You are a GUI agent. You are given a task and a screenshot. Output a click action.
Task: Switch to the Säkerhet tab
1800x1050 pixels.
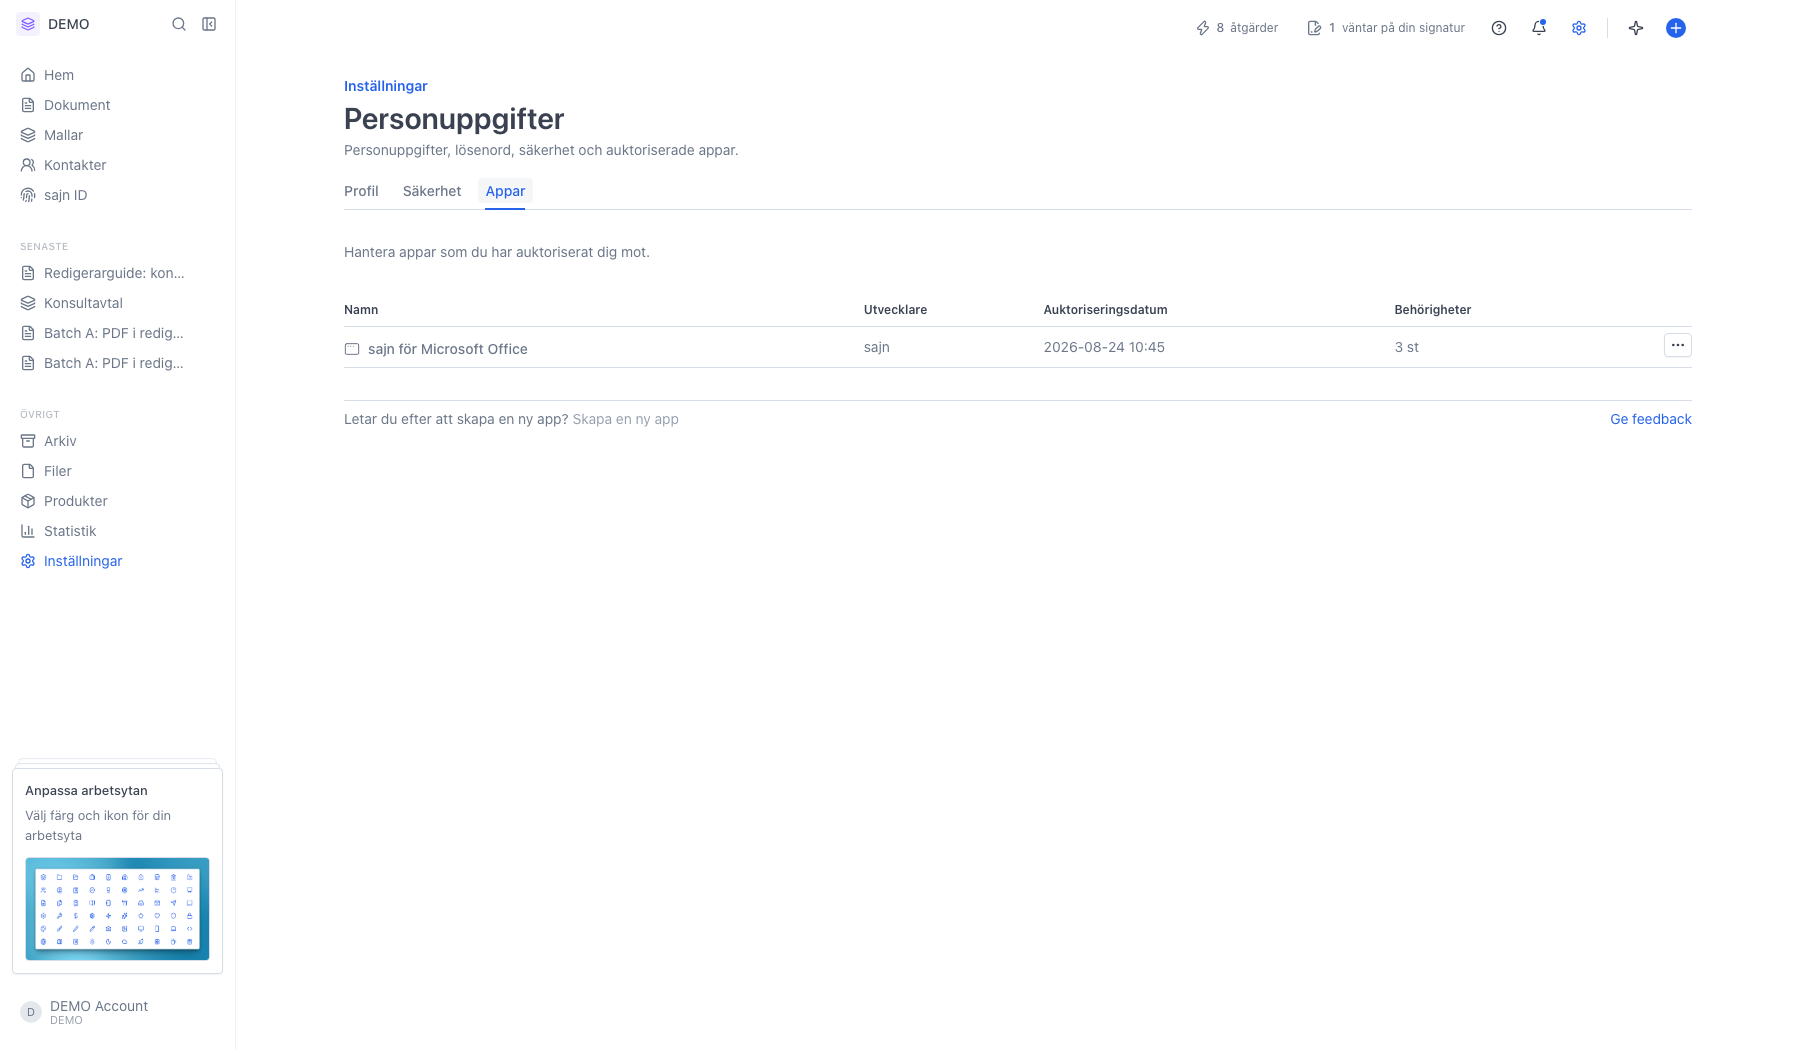click(x=432, y=191)
